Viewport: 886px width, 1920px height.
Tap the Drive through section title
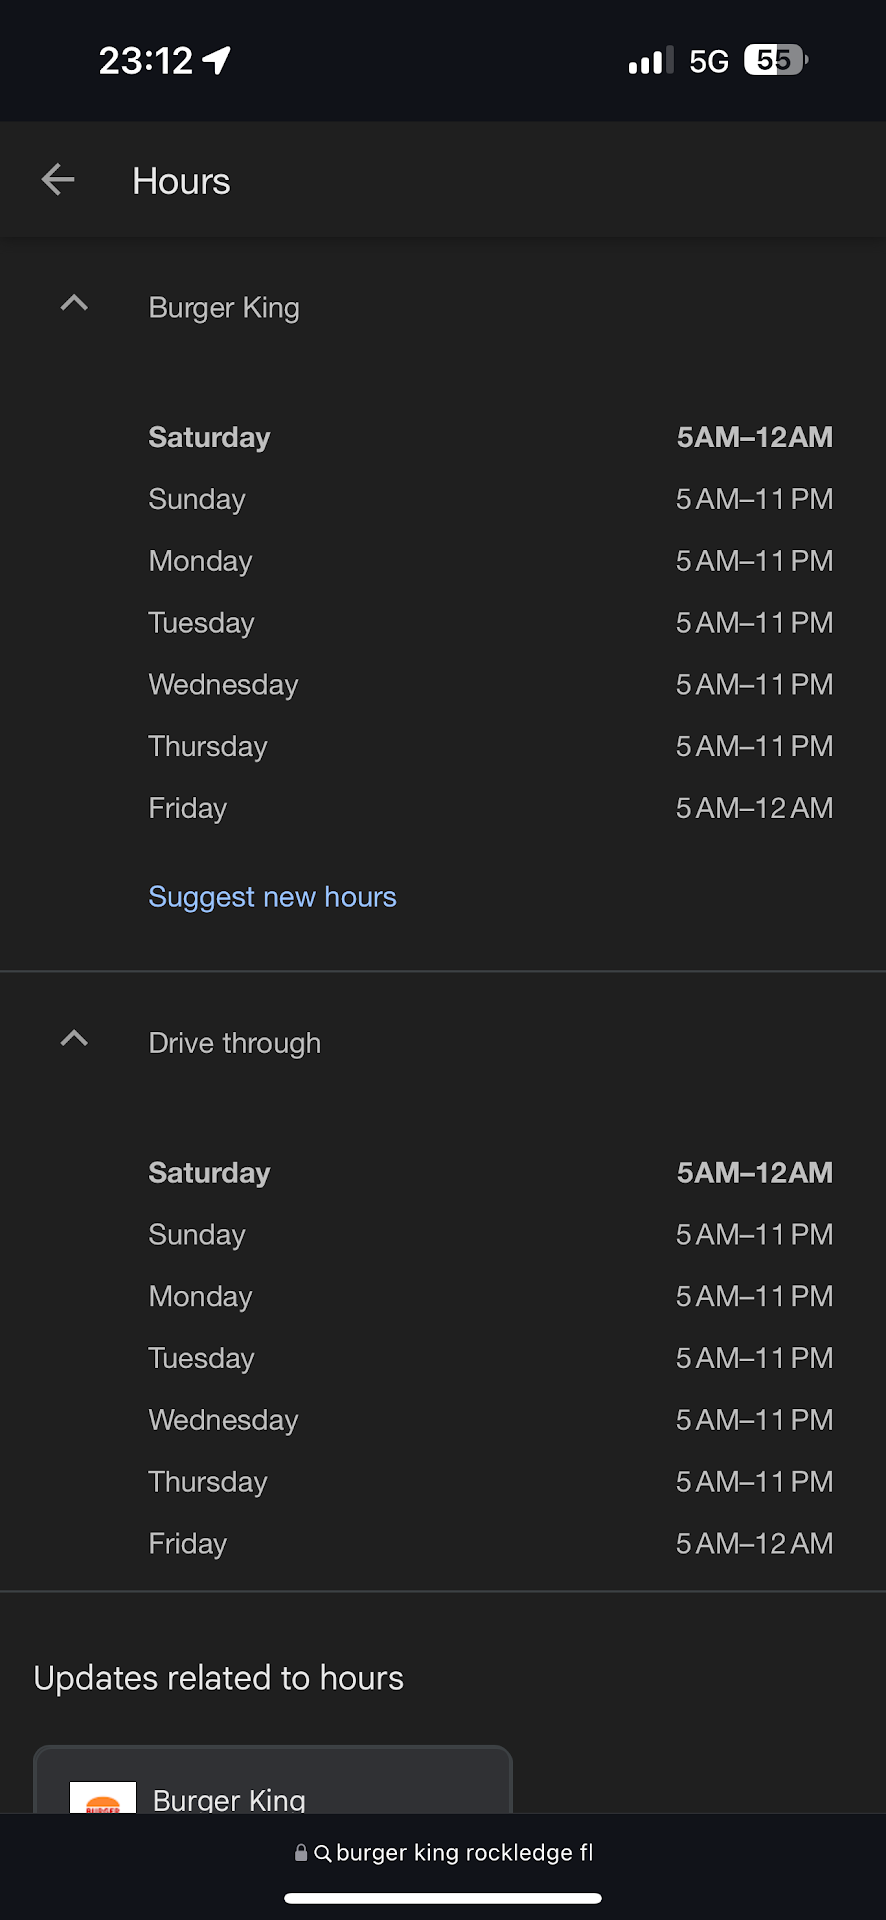pos(235,1043)
